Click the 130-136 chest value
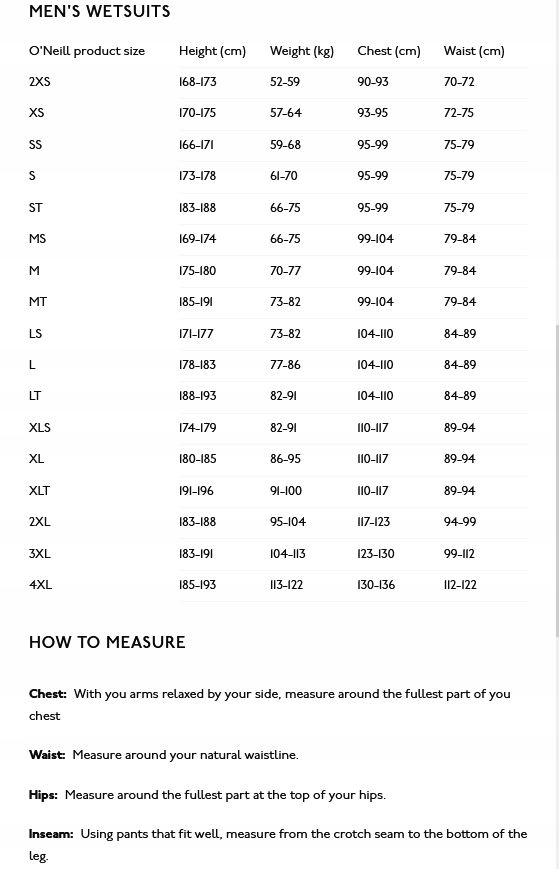This screenshot has width=559, height=869. [x=376, y=585]
